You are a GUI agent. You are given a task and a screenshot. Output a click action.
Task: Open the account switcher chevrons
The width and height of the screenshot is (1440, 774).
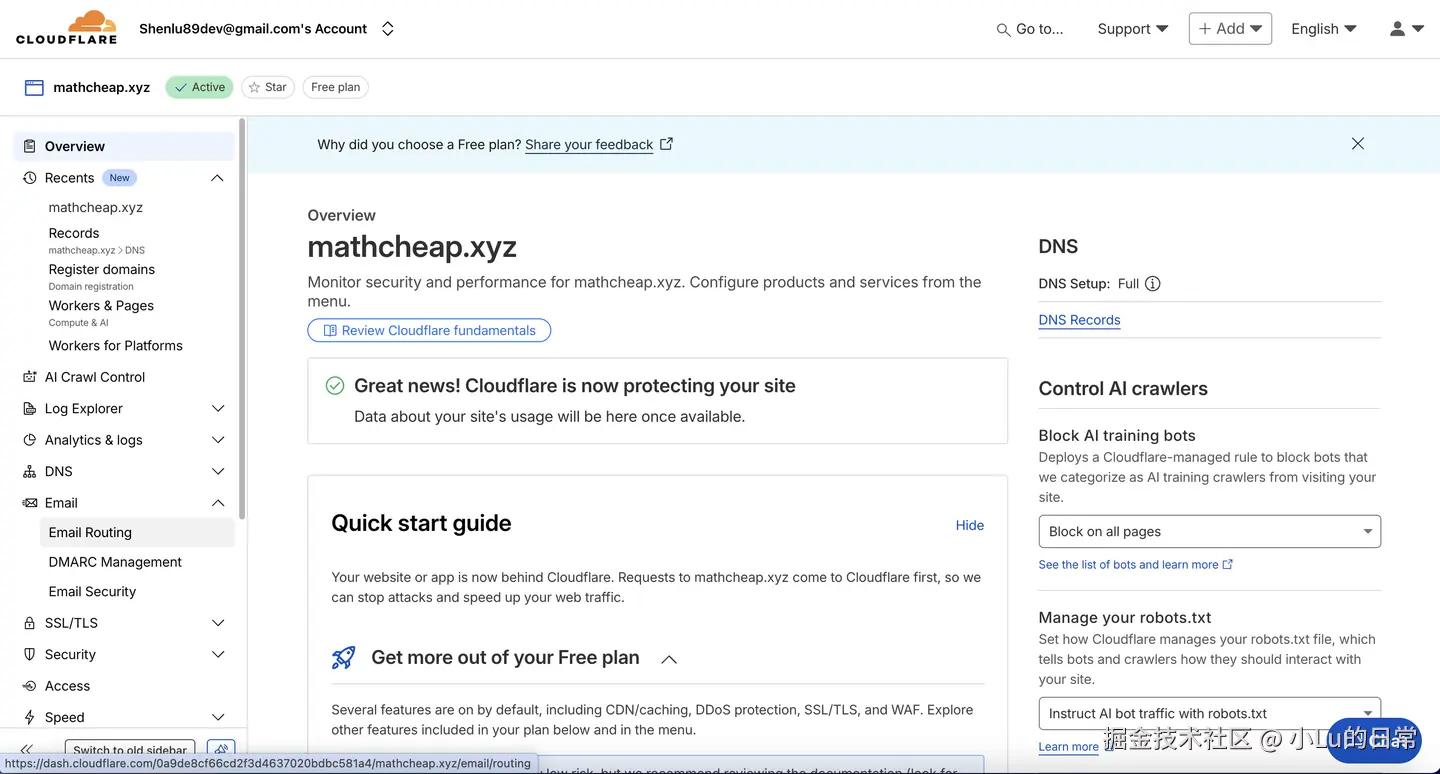click(388, 29)
